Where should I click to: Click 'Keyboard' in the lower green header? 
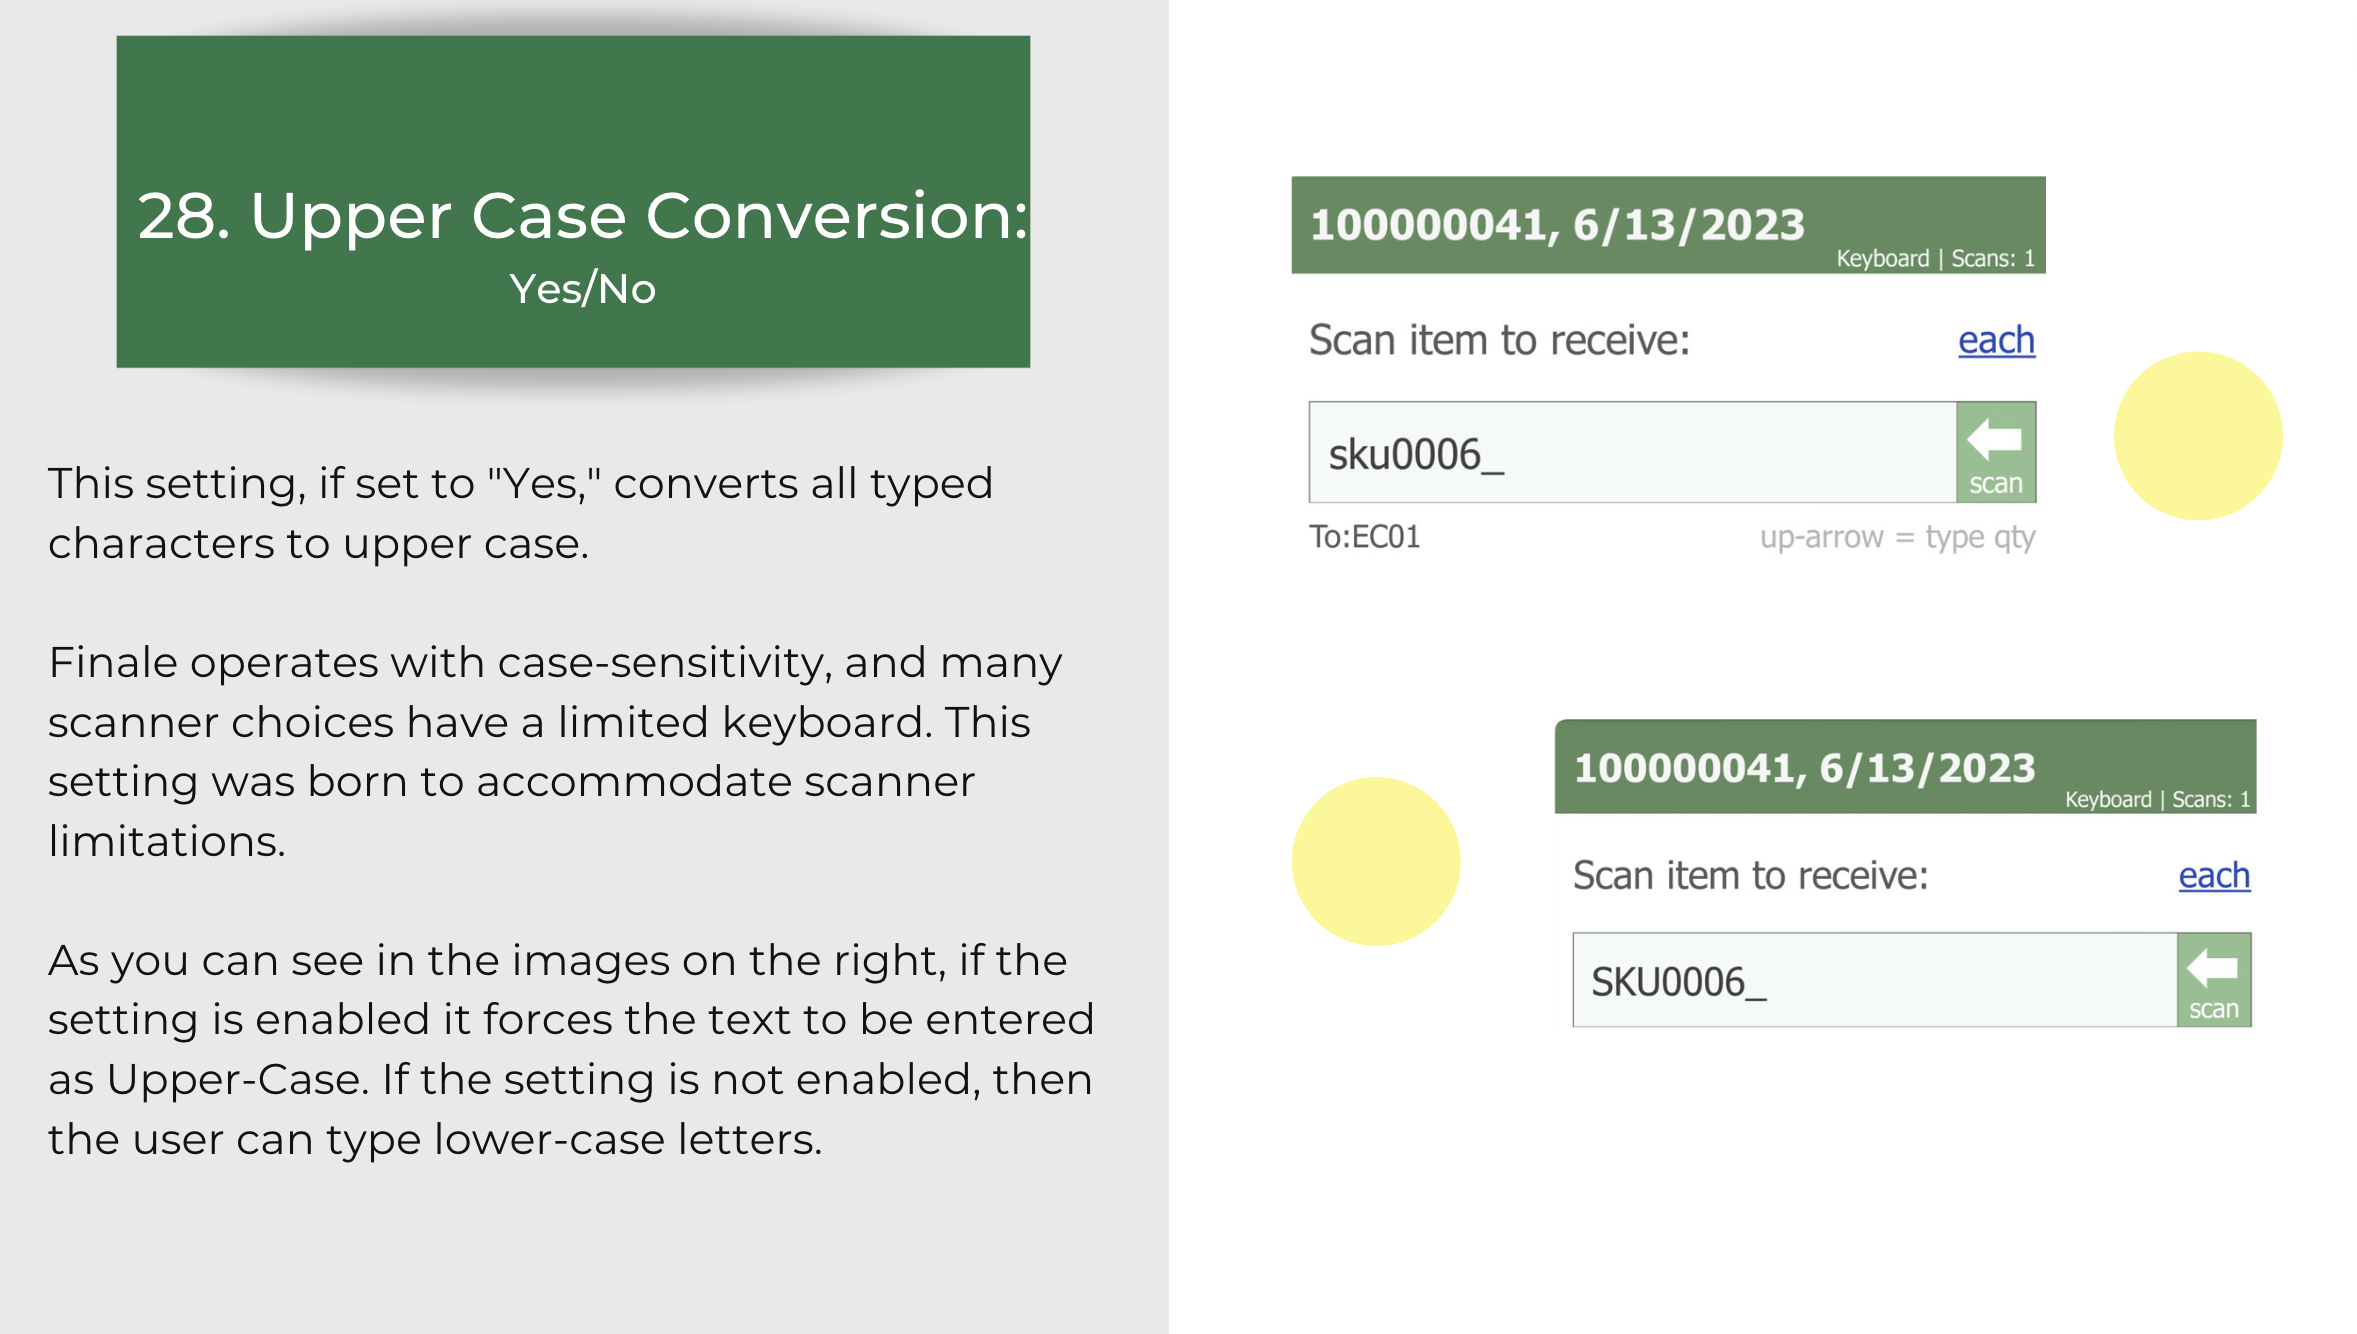point(2108,799)
